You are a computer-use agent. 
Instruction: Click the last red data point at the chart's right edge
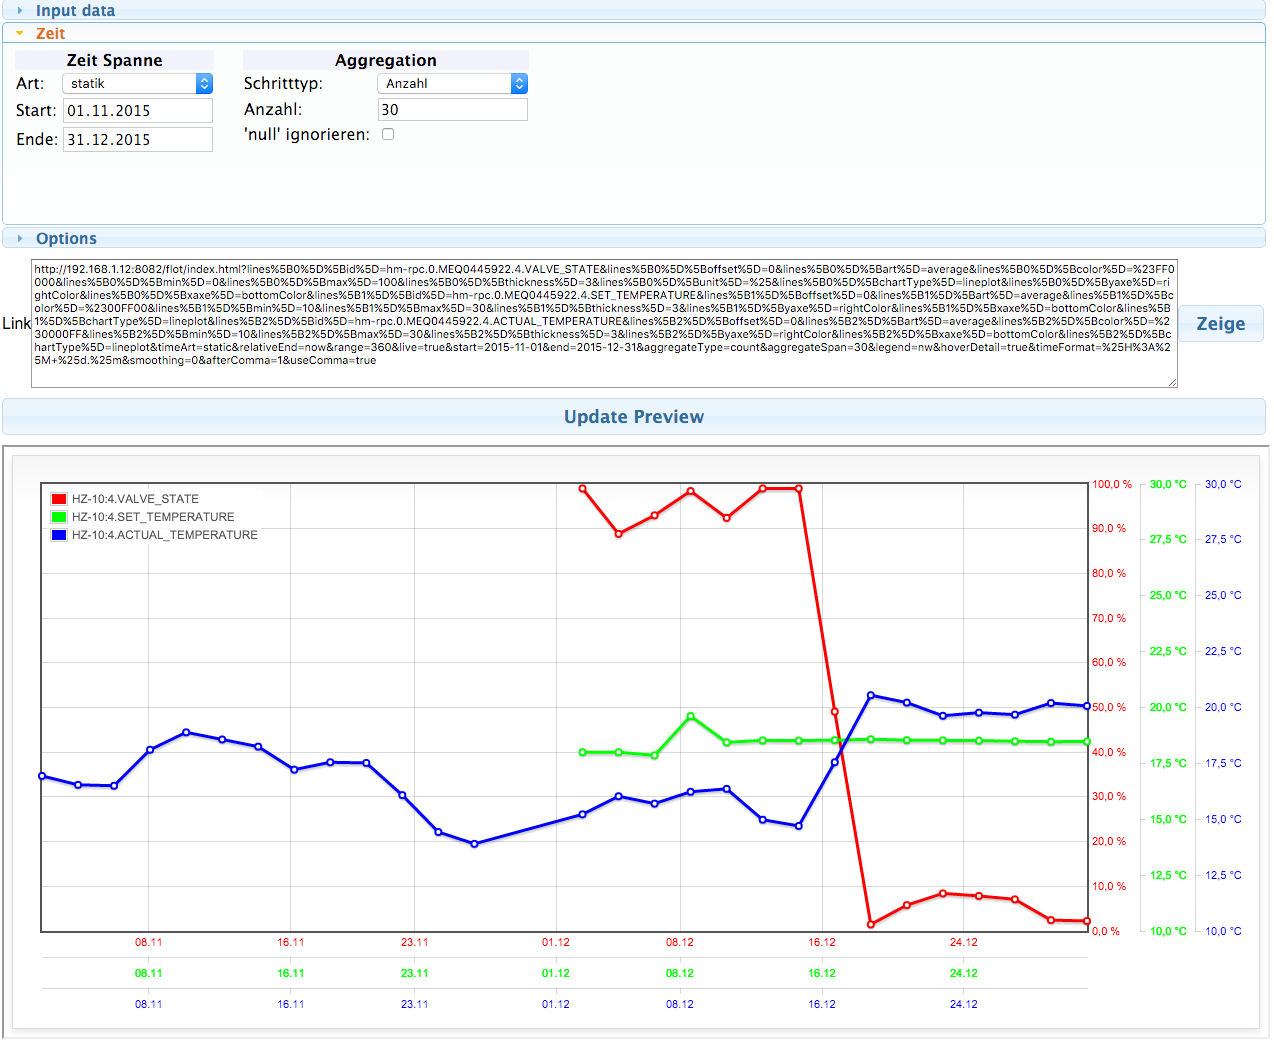1087,921
